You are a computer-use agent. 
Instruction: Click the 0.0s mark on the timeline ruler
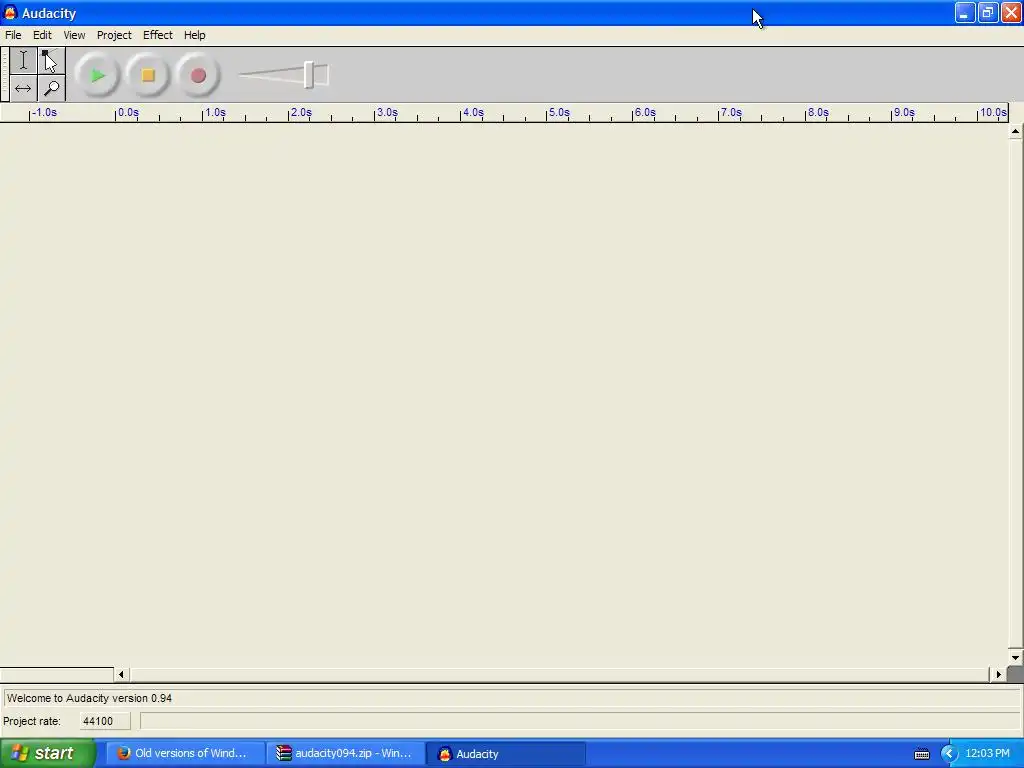click(x=128, y=112)
